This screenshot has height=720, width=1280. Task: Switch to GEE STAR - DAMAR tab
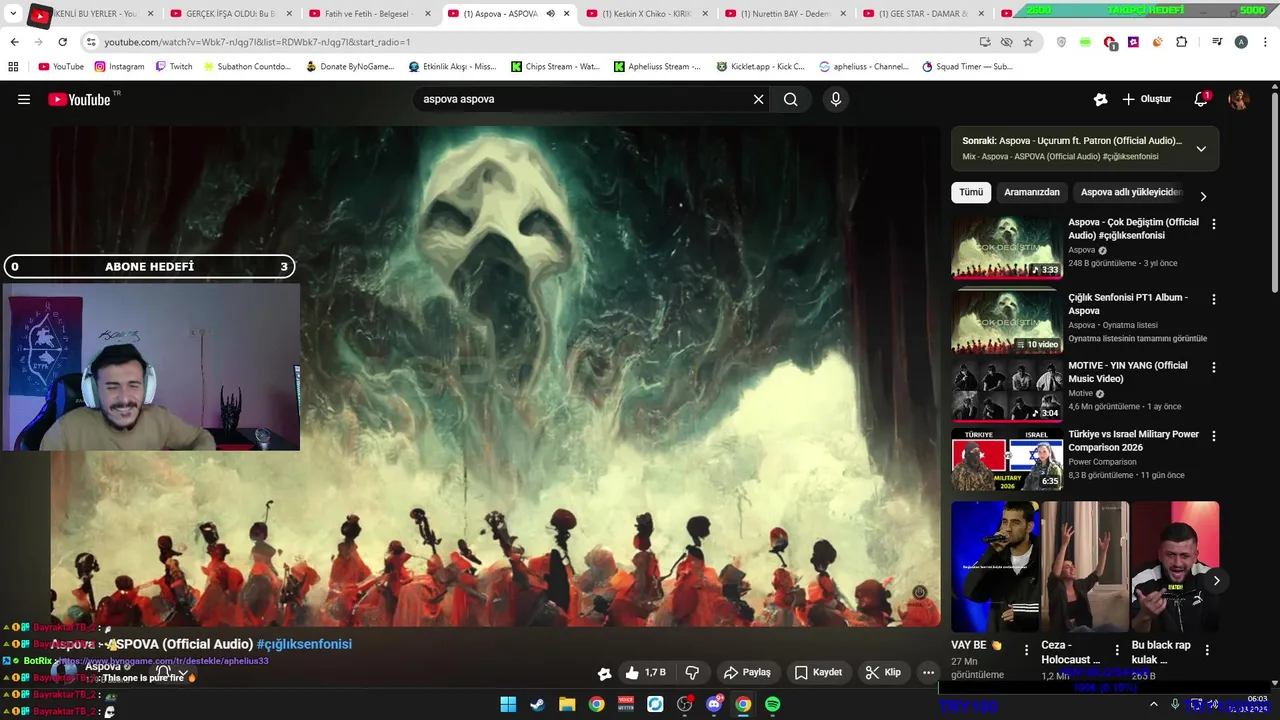pos(922,14)
